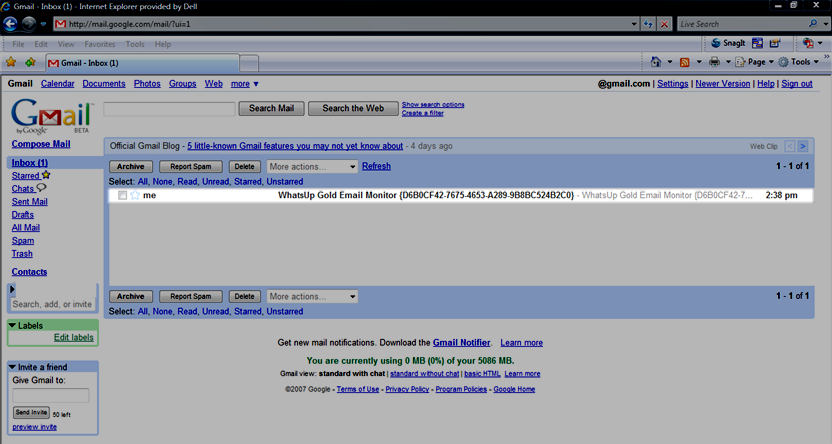Open a new blank browser tab
Viewport: 832px width, 444px height.
249,63
